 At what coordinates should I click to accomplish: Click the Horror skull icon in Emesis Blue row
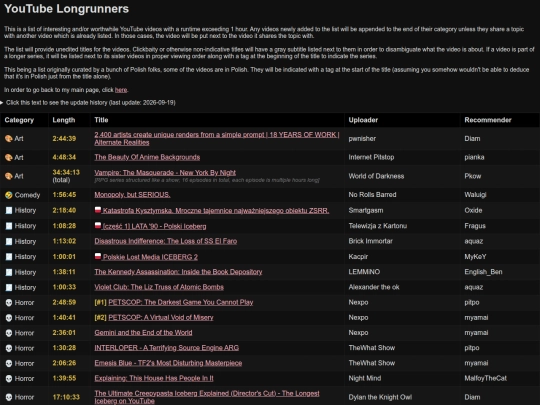coord(9,363)
